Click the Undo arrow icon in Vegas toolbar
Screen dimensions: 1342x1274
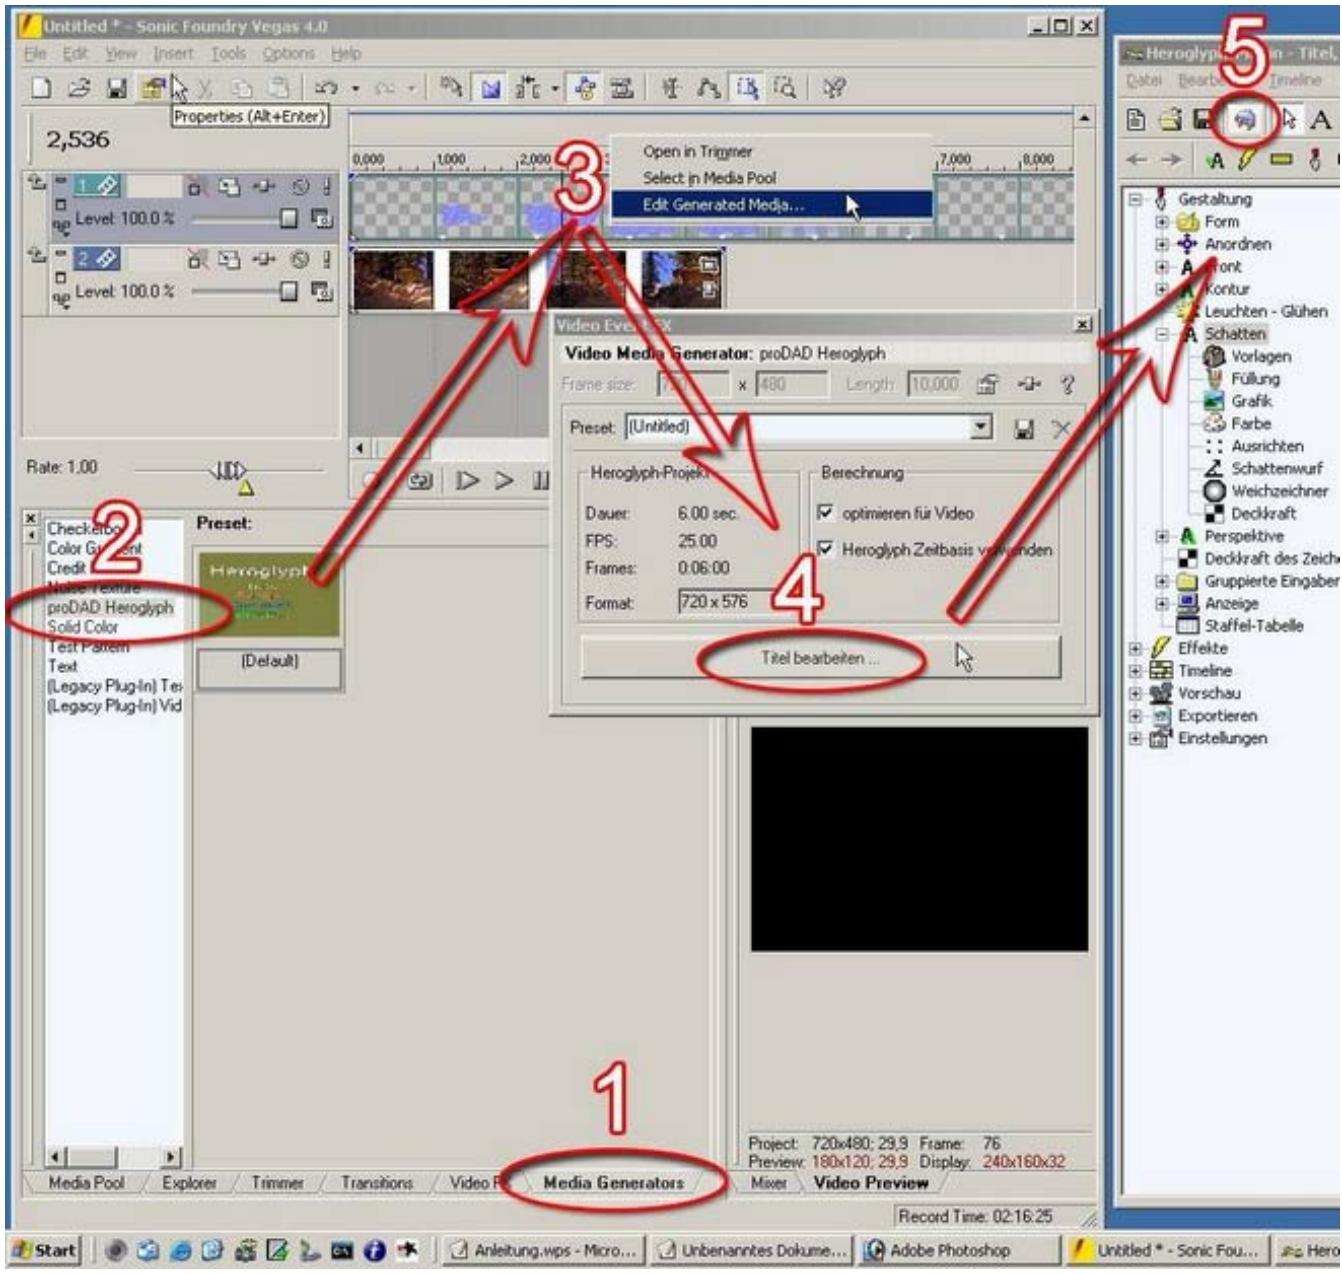pyautogui.click(x=326, y=88)
